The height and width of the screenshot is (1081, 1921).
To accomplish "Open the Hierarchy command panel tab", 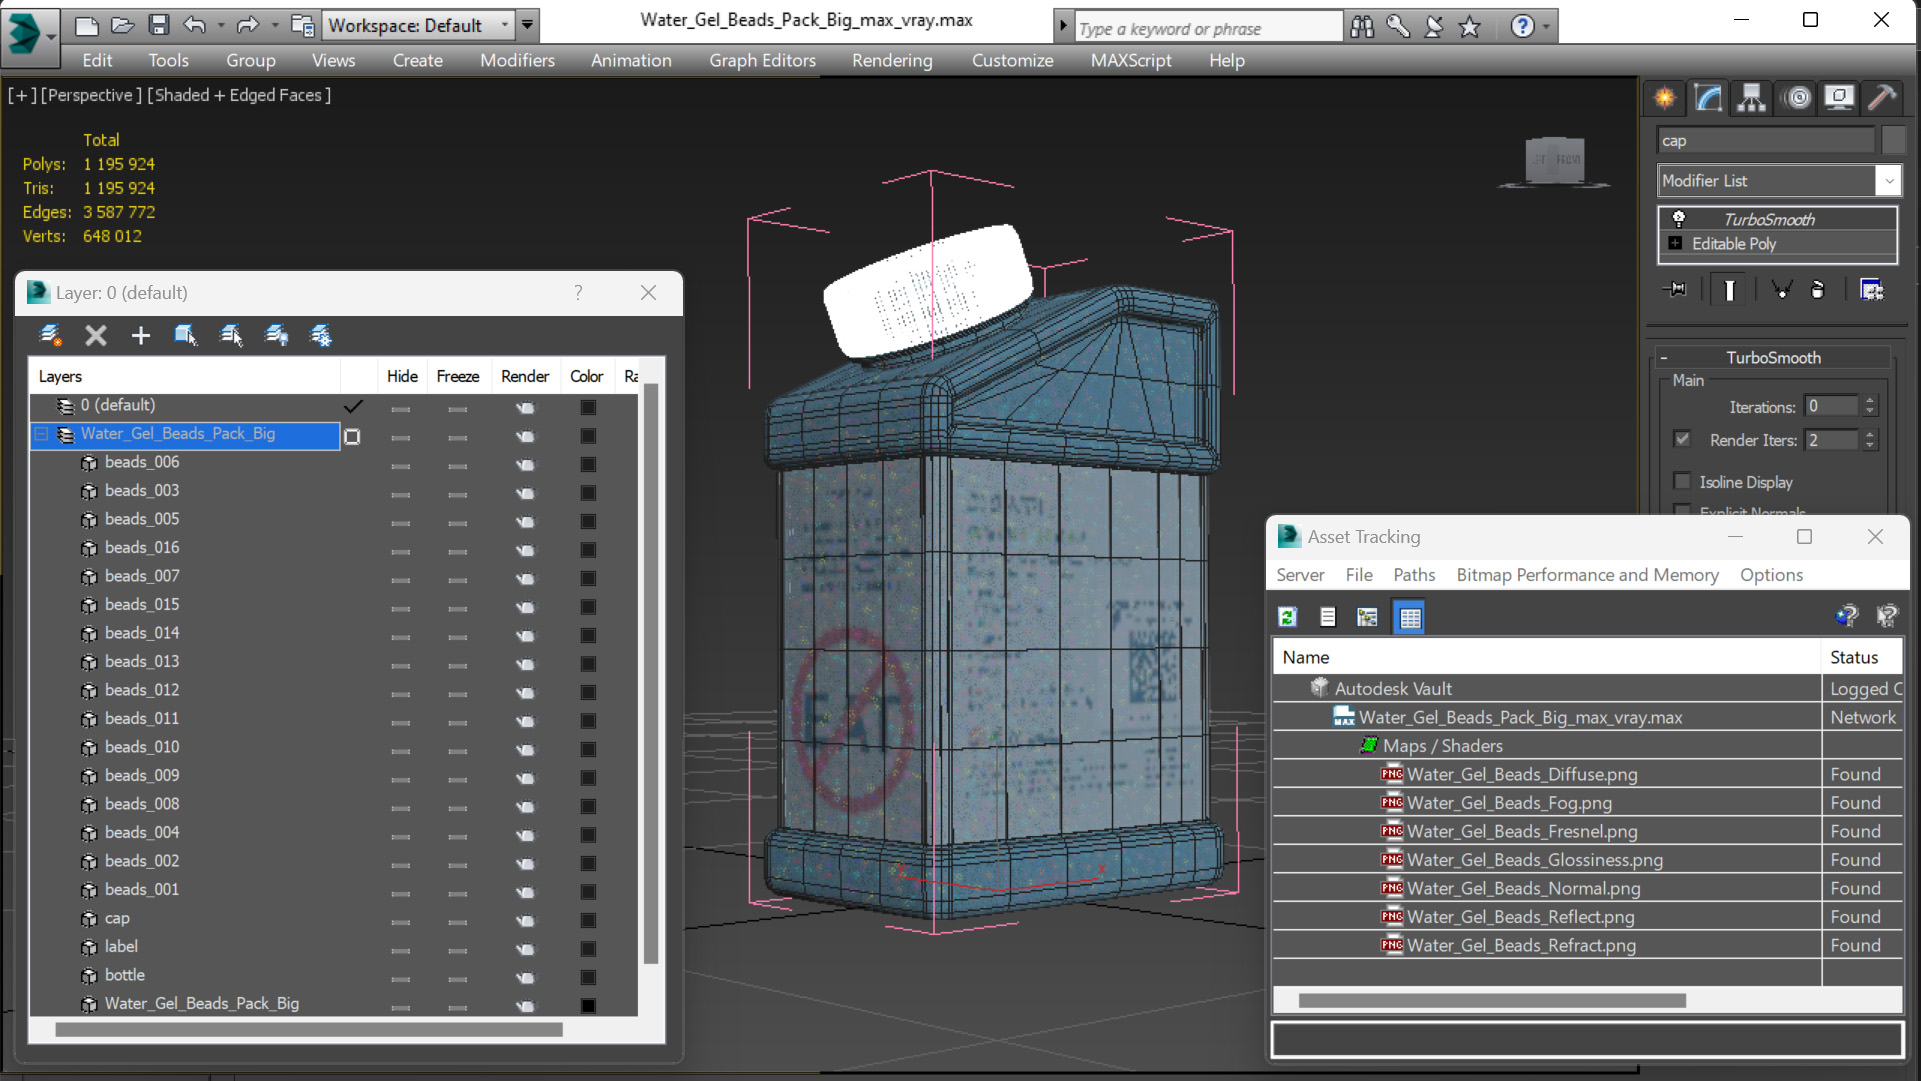I will (1751, 97).
